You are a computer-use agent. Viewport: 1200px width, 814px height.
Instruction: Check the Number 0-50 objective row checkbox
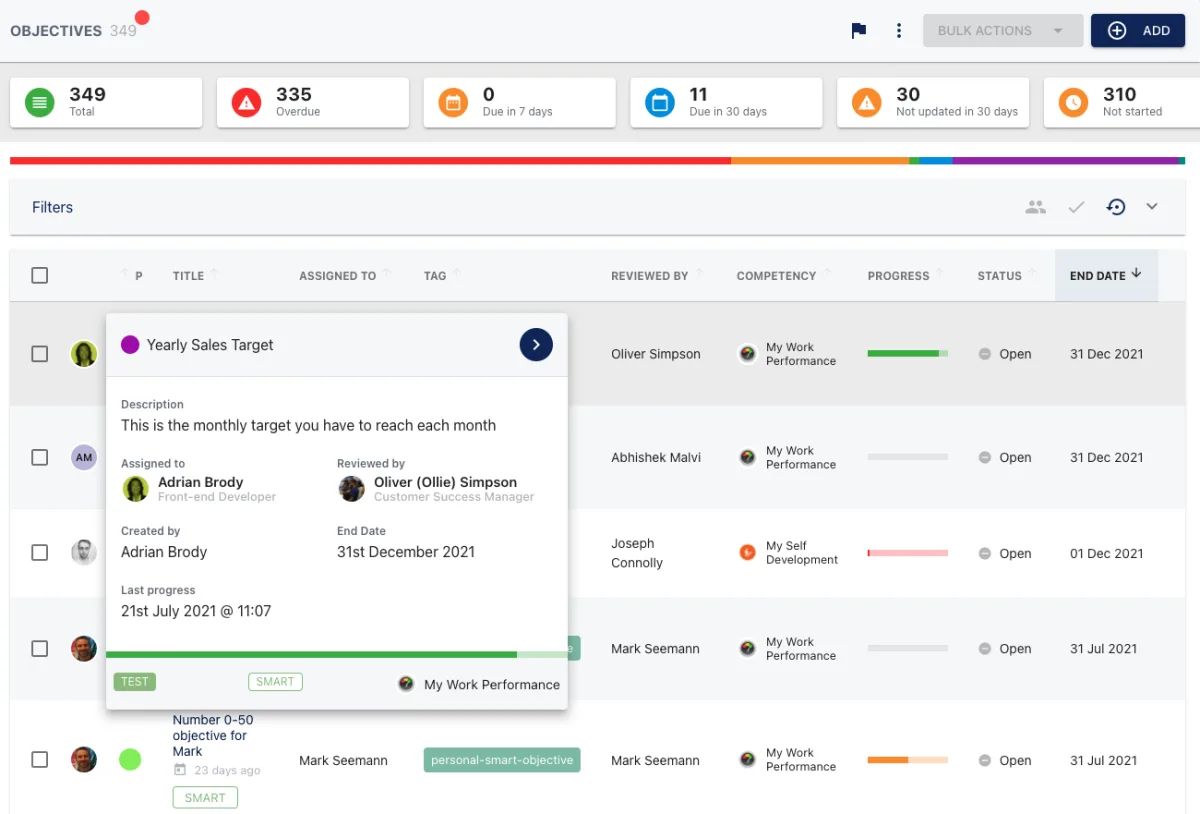pos(40,759)
